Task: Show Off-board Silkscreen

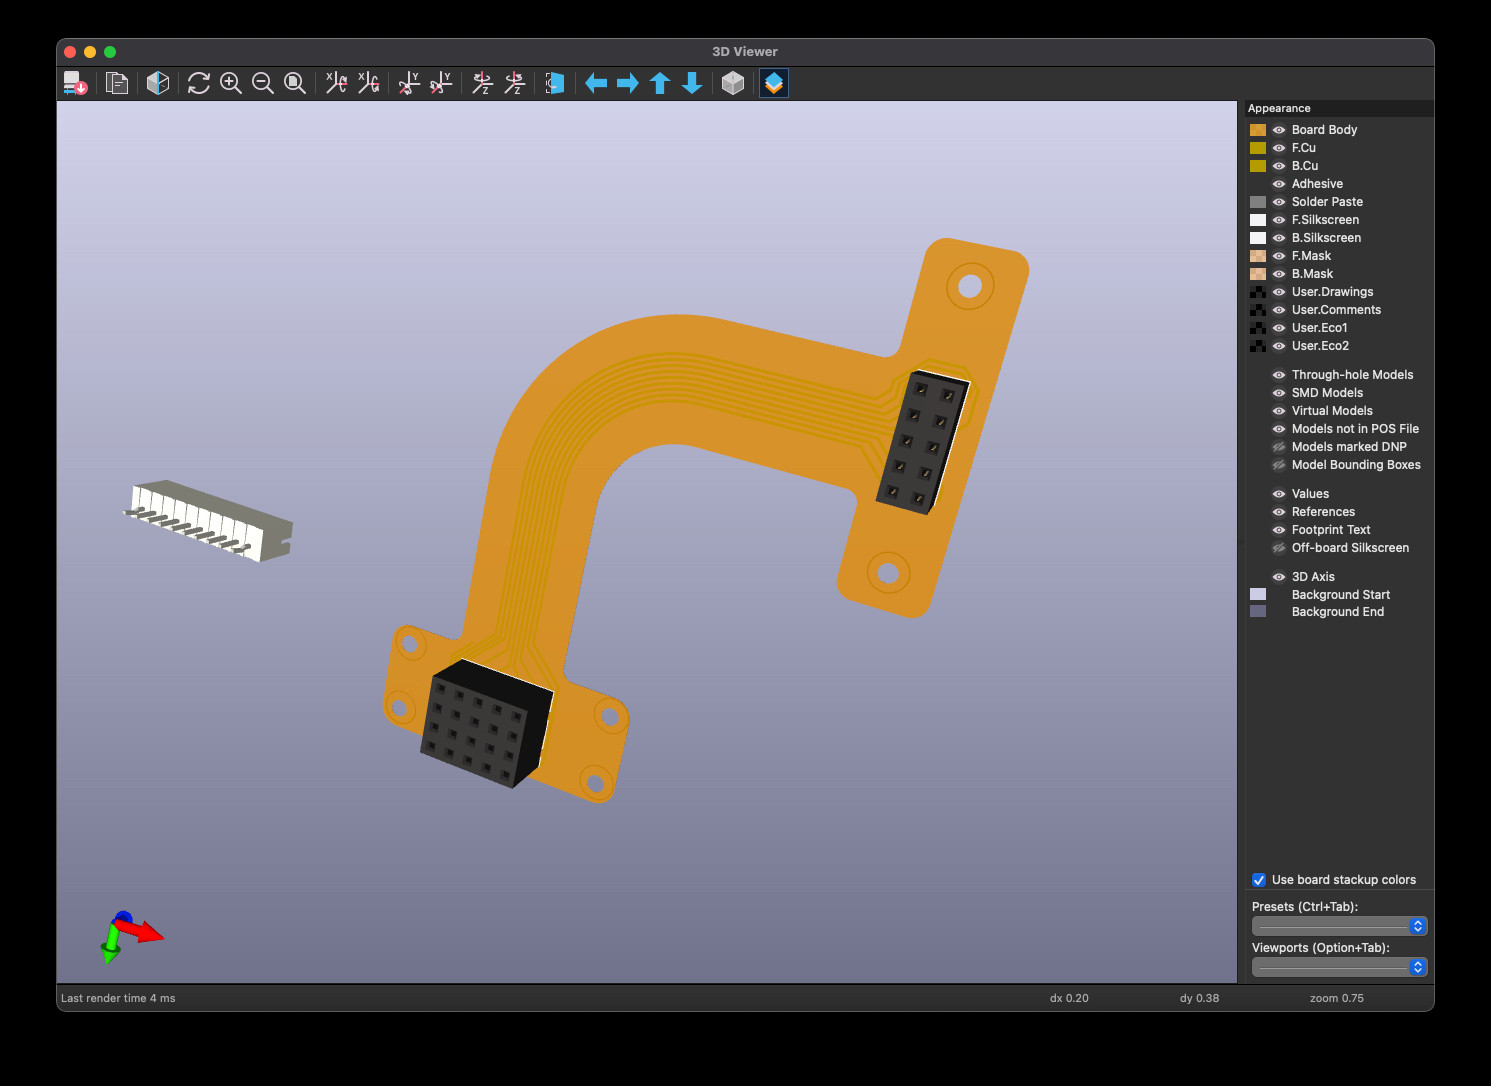Action: (1279, 548)
